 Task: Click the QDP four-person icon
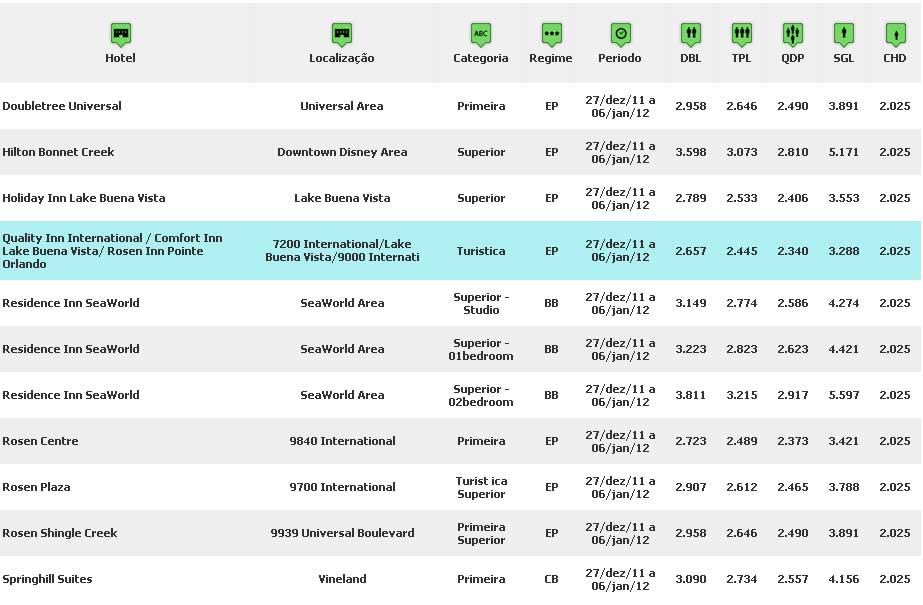tap(792, 34)
